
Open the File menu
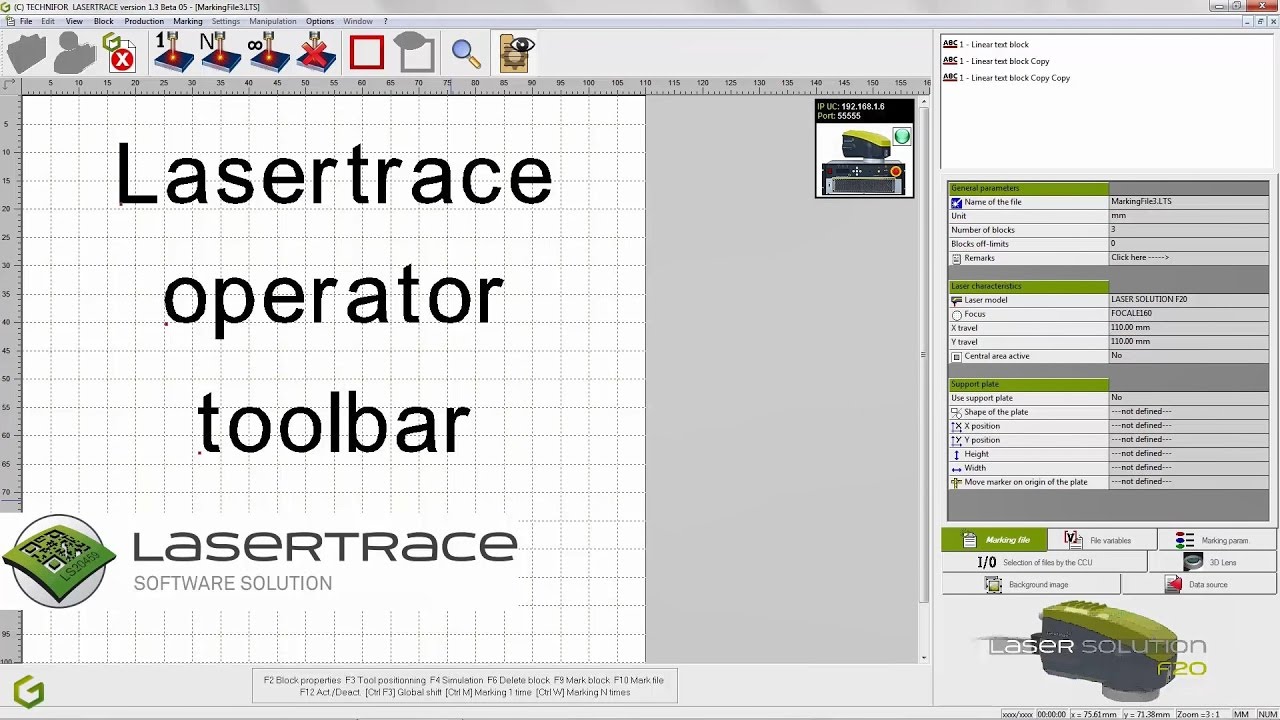point(26,21)
